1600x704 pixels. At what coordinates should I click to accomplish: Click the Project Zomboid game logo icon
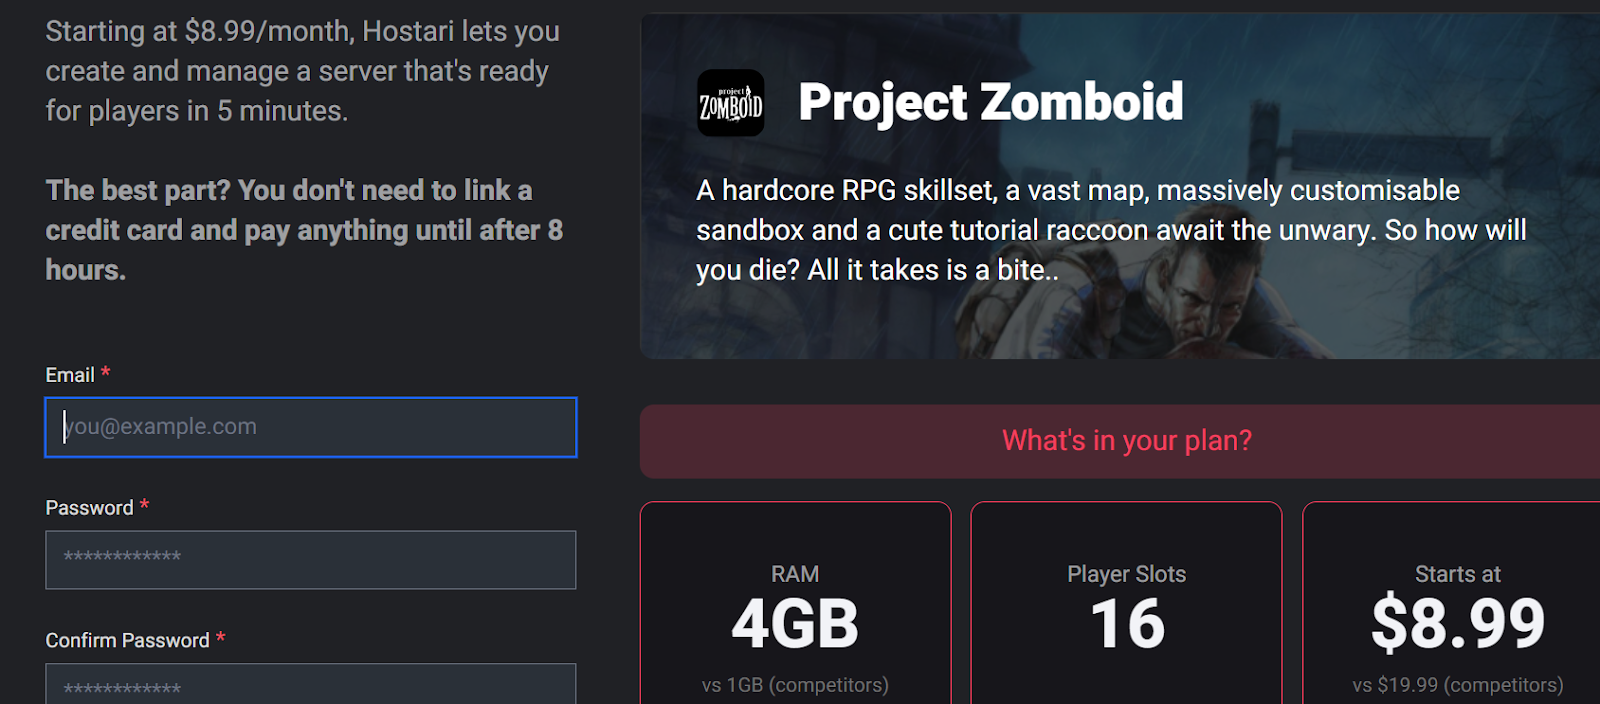(730, 103)
